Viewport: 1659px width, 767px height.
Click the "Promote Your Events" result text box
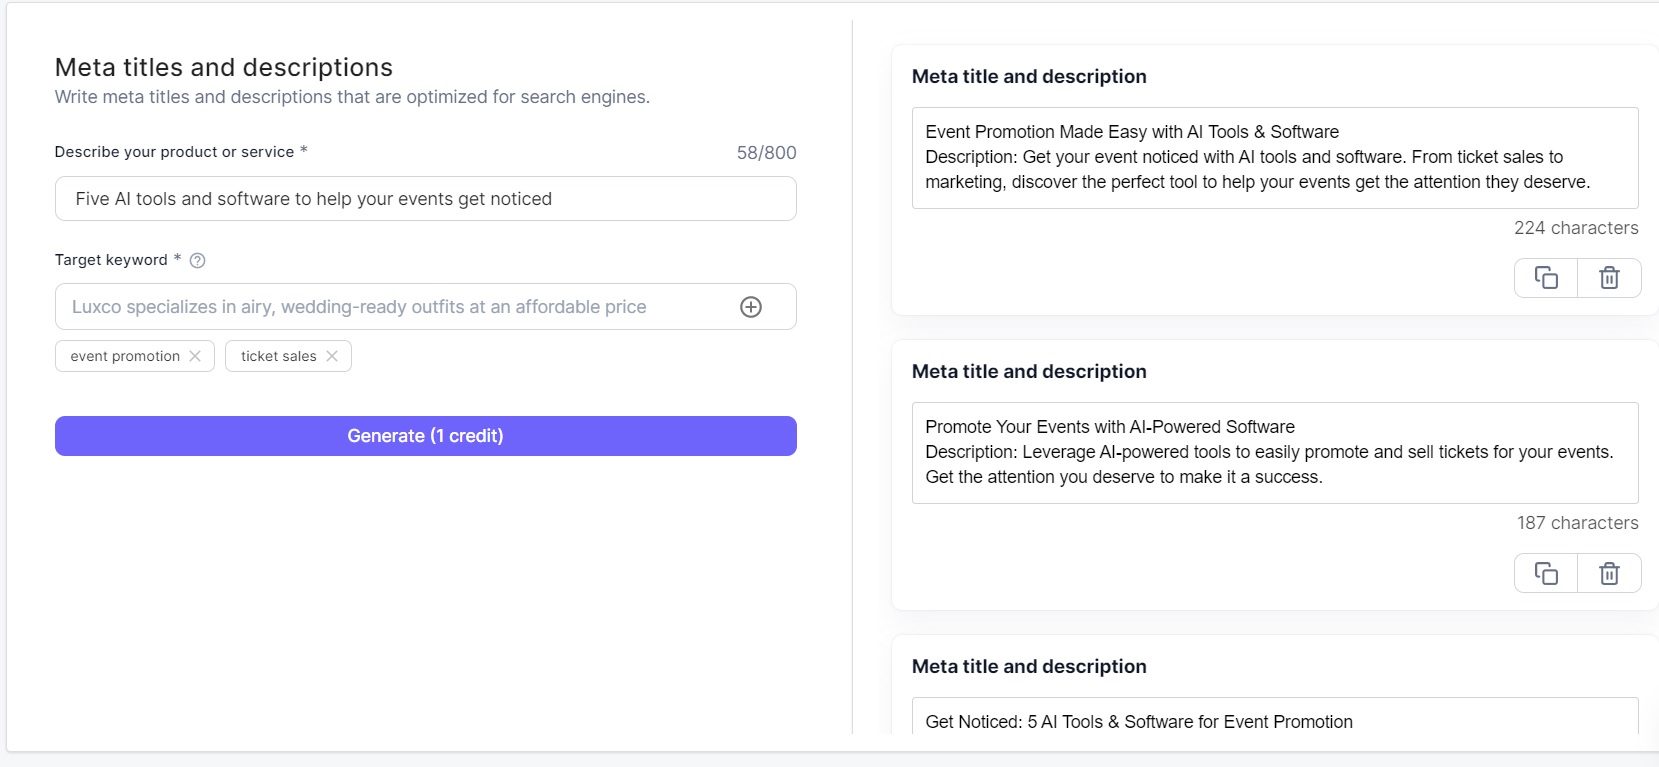coord(1274,452)
